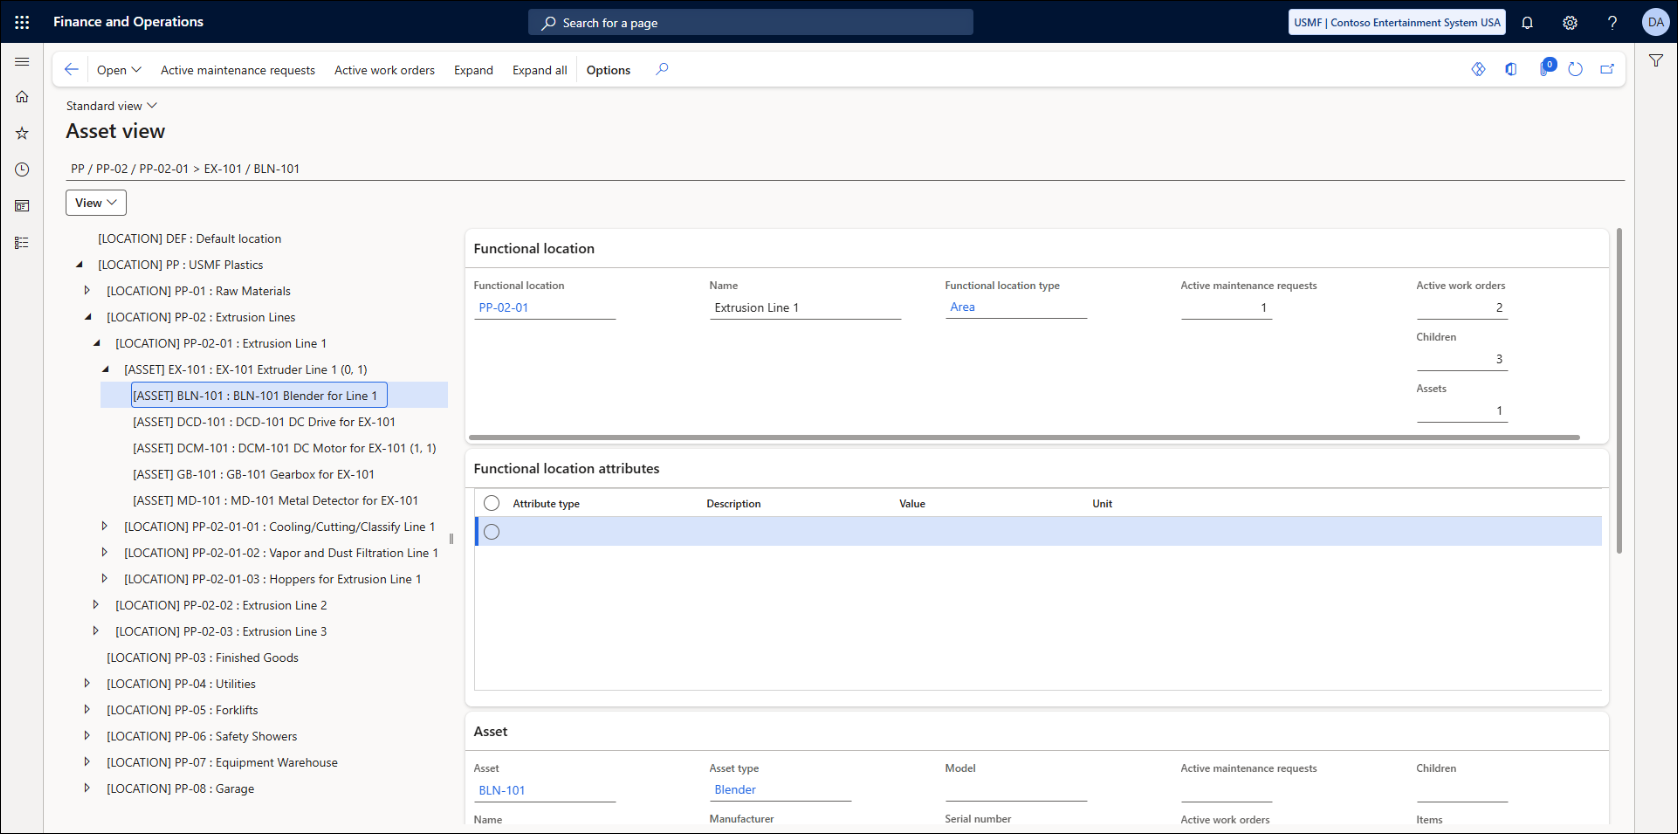Open the settings gear icon
This screenshot has width=1678, height=834.
click(1570, 23)
